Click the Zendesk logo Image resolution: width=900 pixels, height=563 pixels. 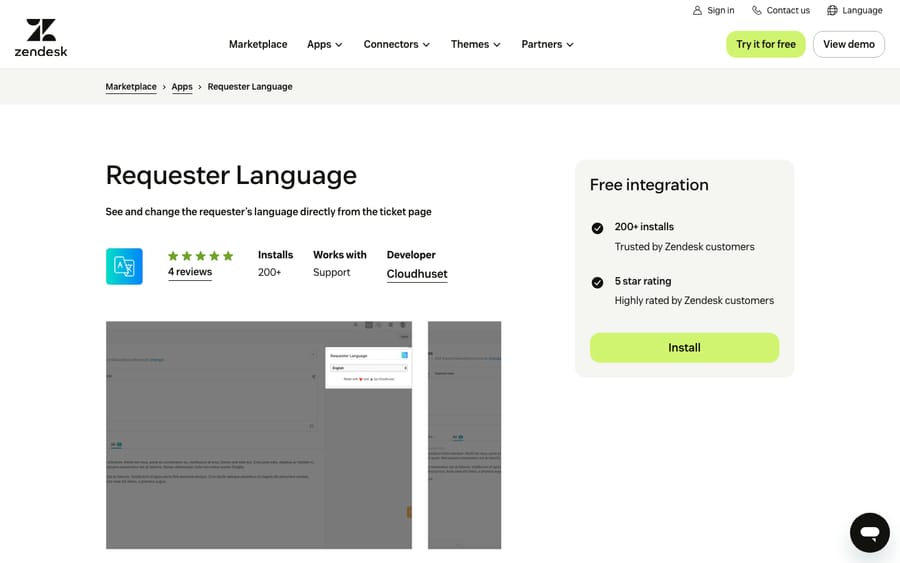click(x=41, y=38)
